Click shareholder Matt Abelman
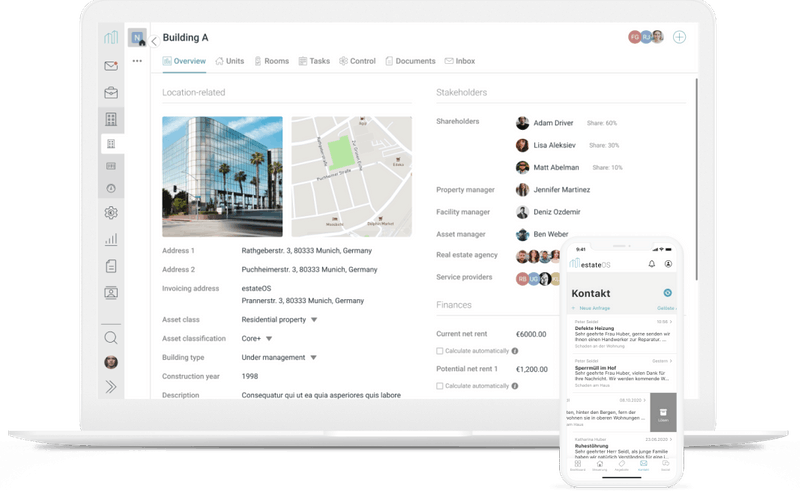The image size is (800, 491). pos(547,167)
